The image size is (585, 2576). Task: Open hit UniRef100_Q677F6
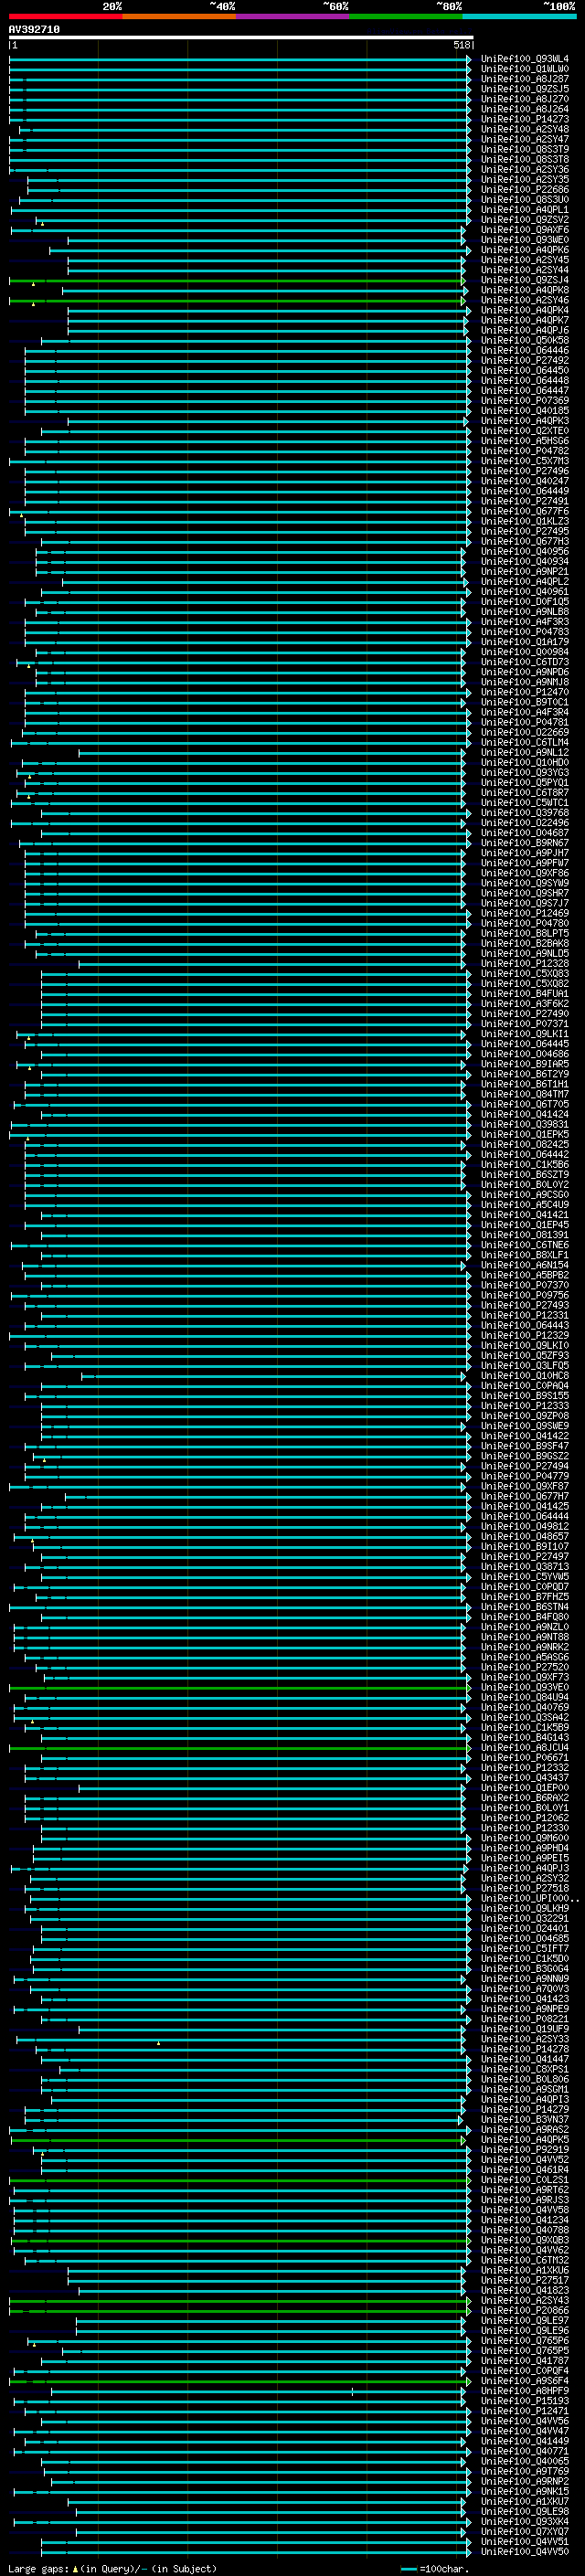(x=524, y=512)
